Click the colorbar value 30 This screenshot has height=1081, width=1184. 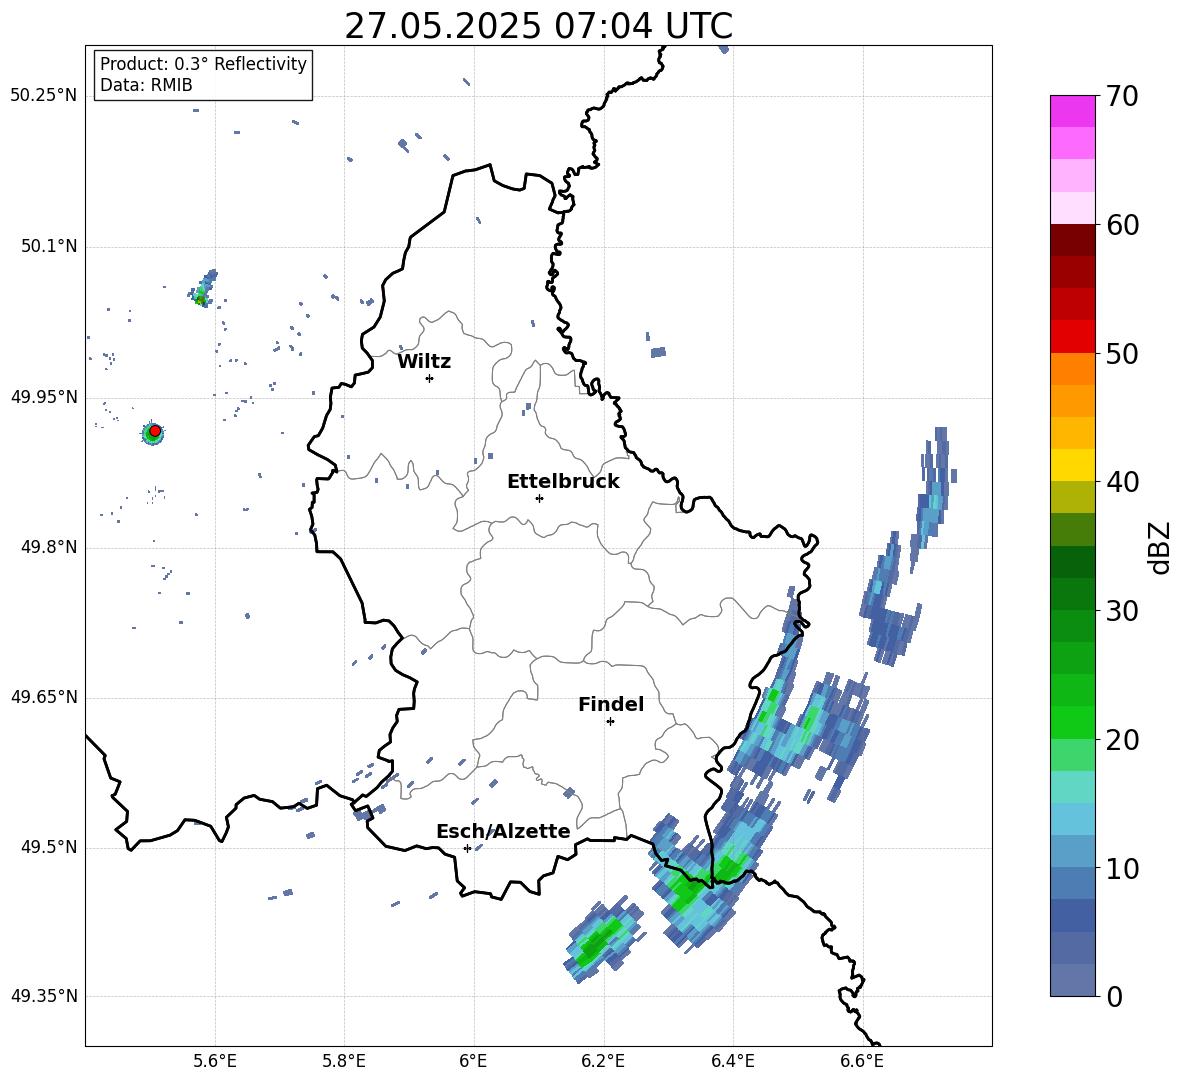pos(1123,611)
